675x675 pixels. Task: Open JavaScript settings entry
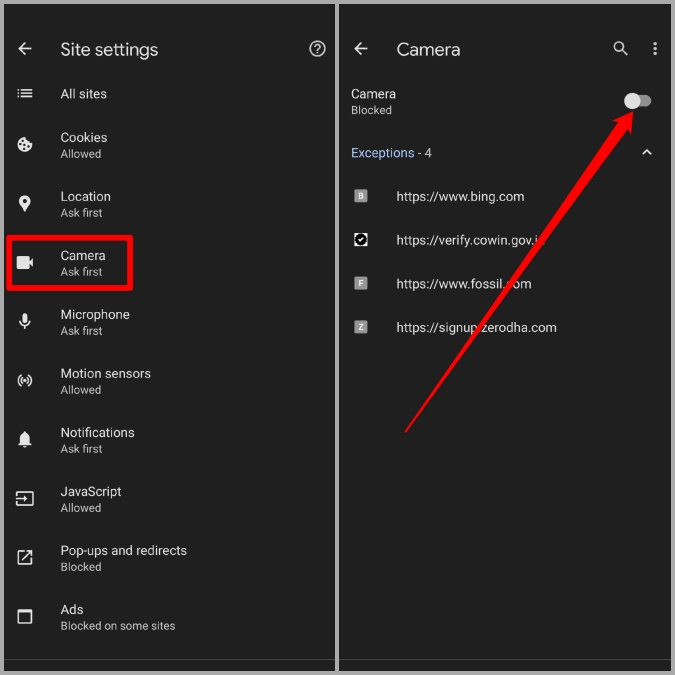[x=169, y=499]
